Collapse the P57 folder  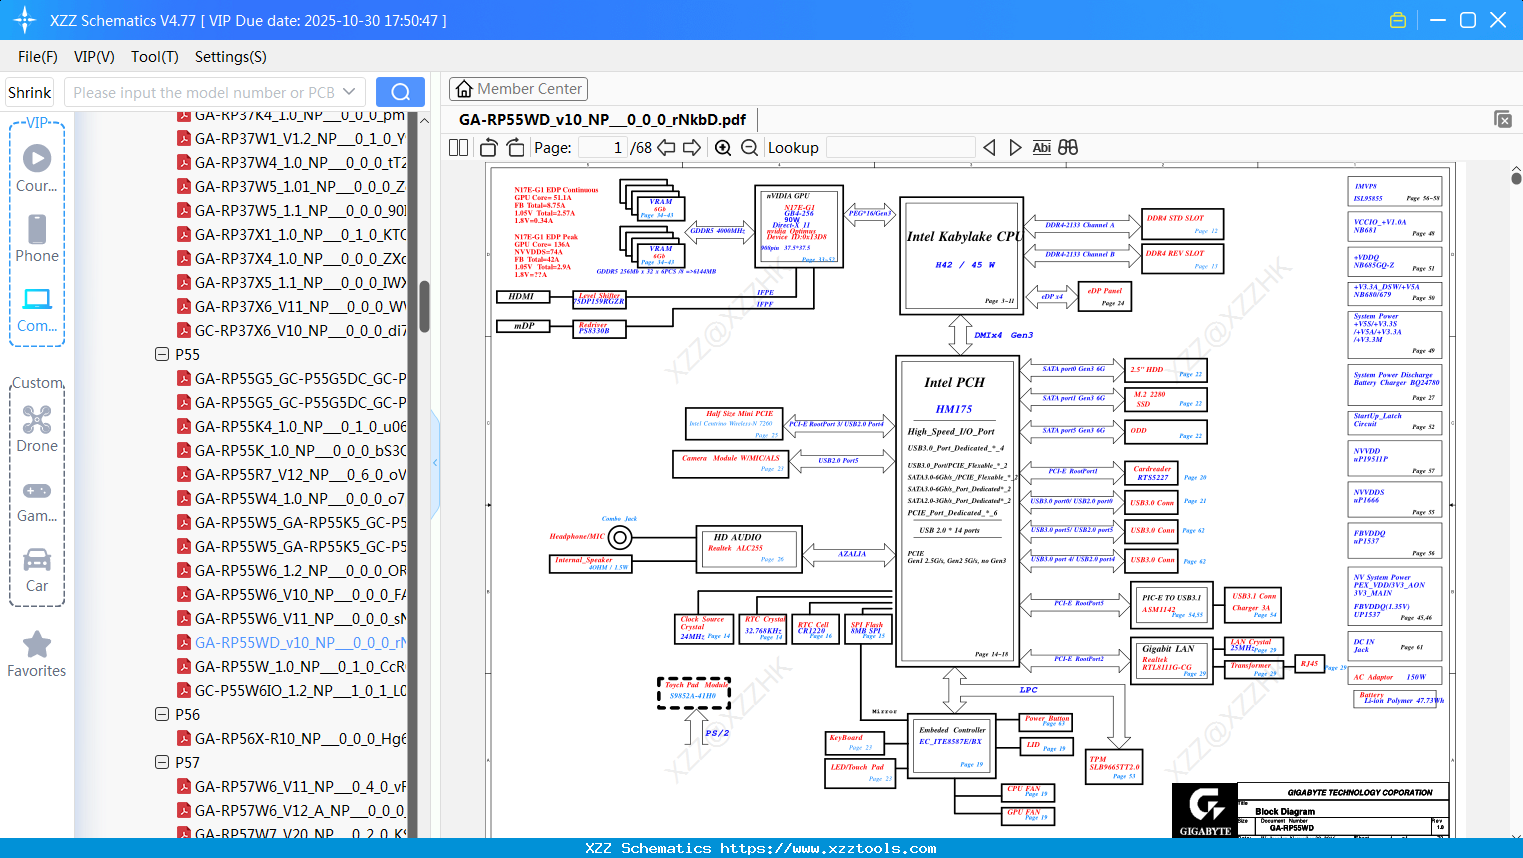[162, 762]
